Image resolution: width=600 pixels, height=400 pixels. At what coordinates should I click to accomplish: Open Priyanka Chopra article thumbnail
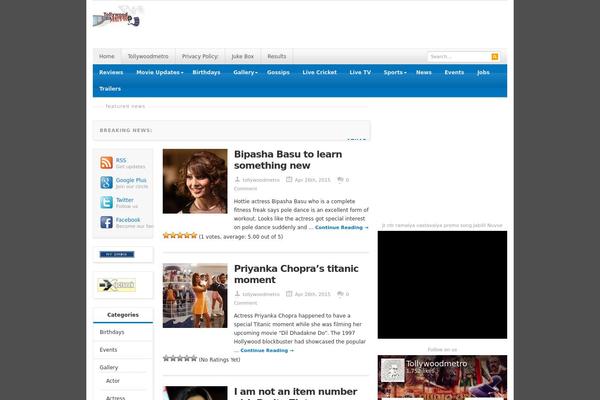click(x=195, y=296)
